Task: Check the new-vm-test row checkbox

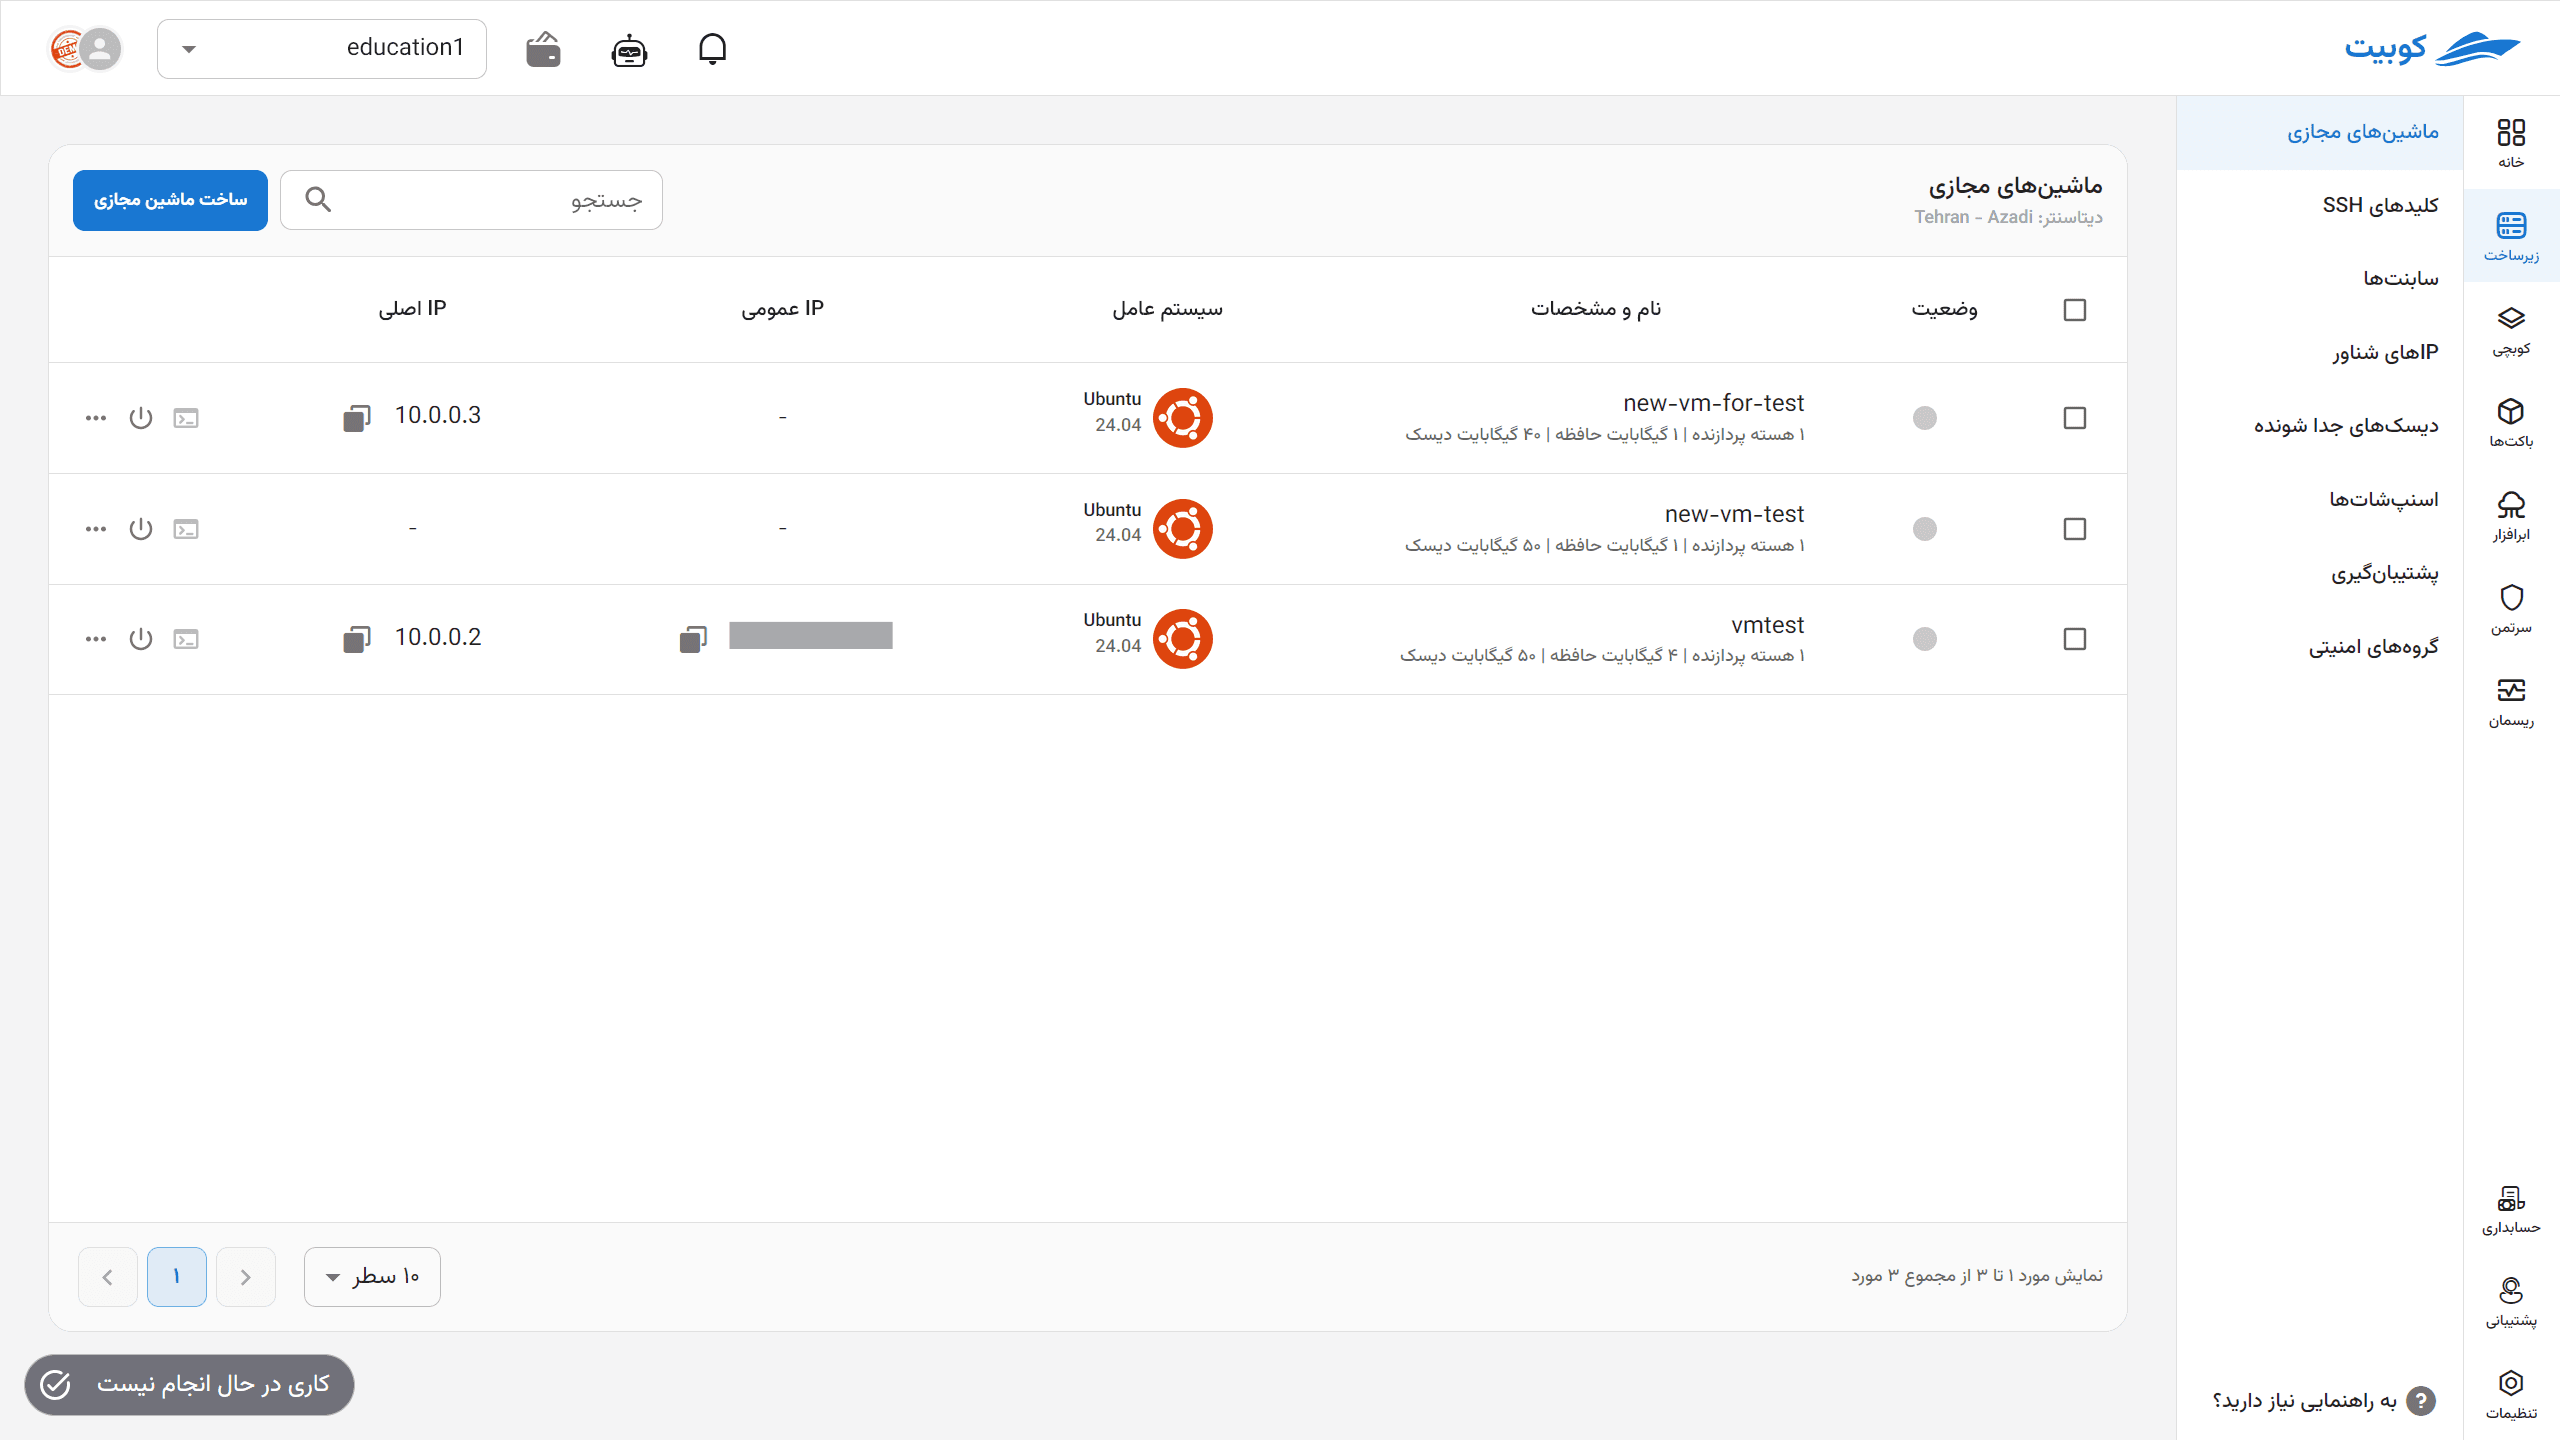Action: (2075, 528)
